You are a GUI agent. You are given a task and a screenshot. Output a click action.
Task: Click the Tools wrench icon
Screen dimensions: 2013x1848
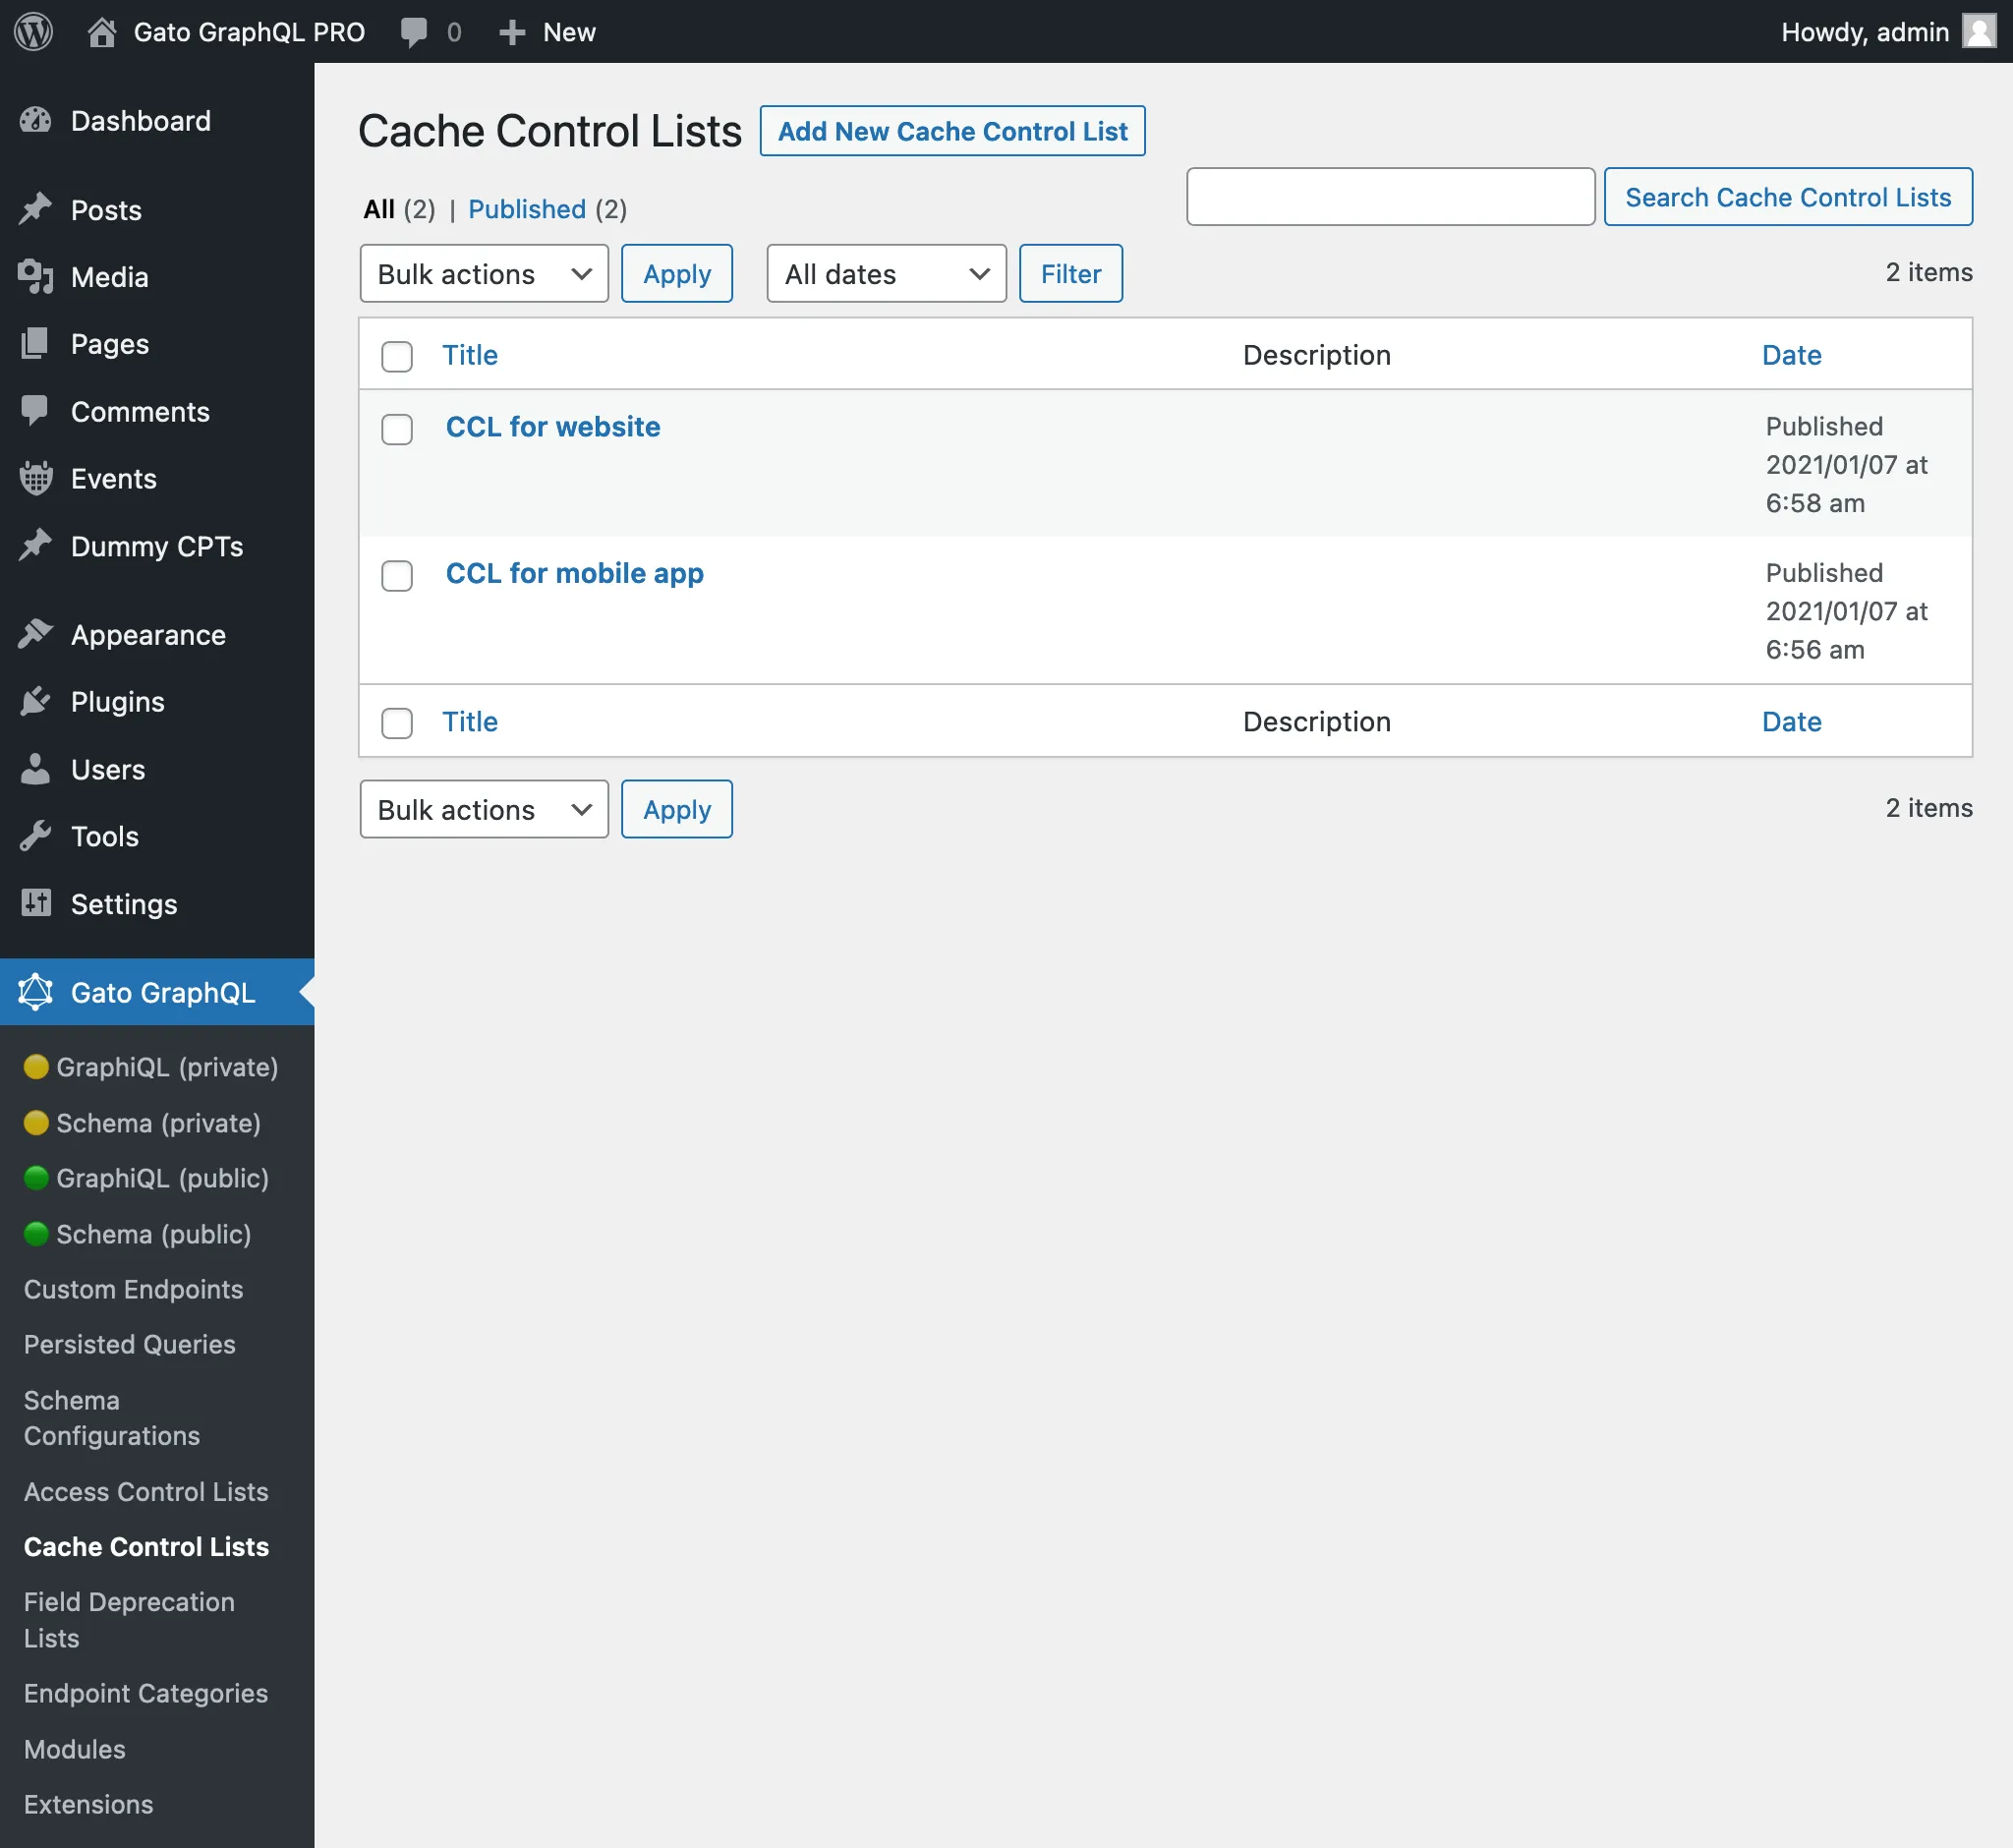36,836
